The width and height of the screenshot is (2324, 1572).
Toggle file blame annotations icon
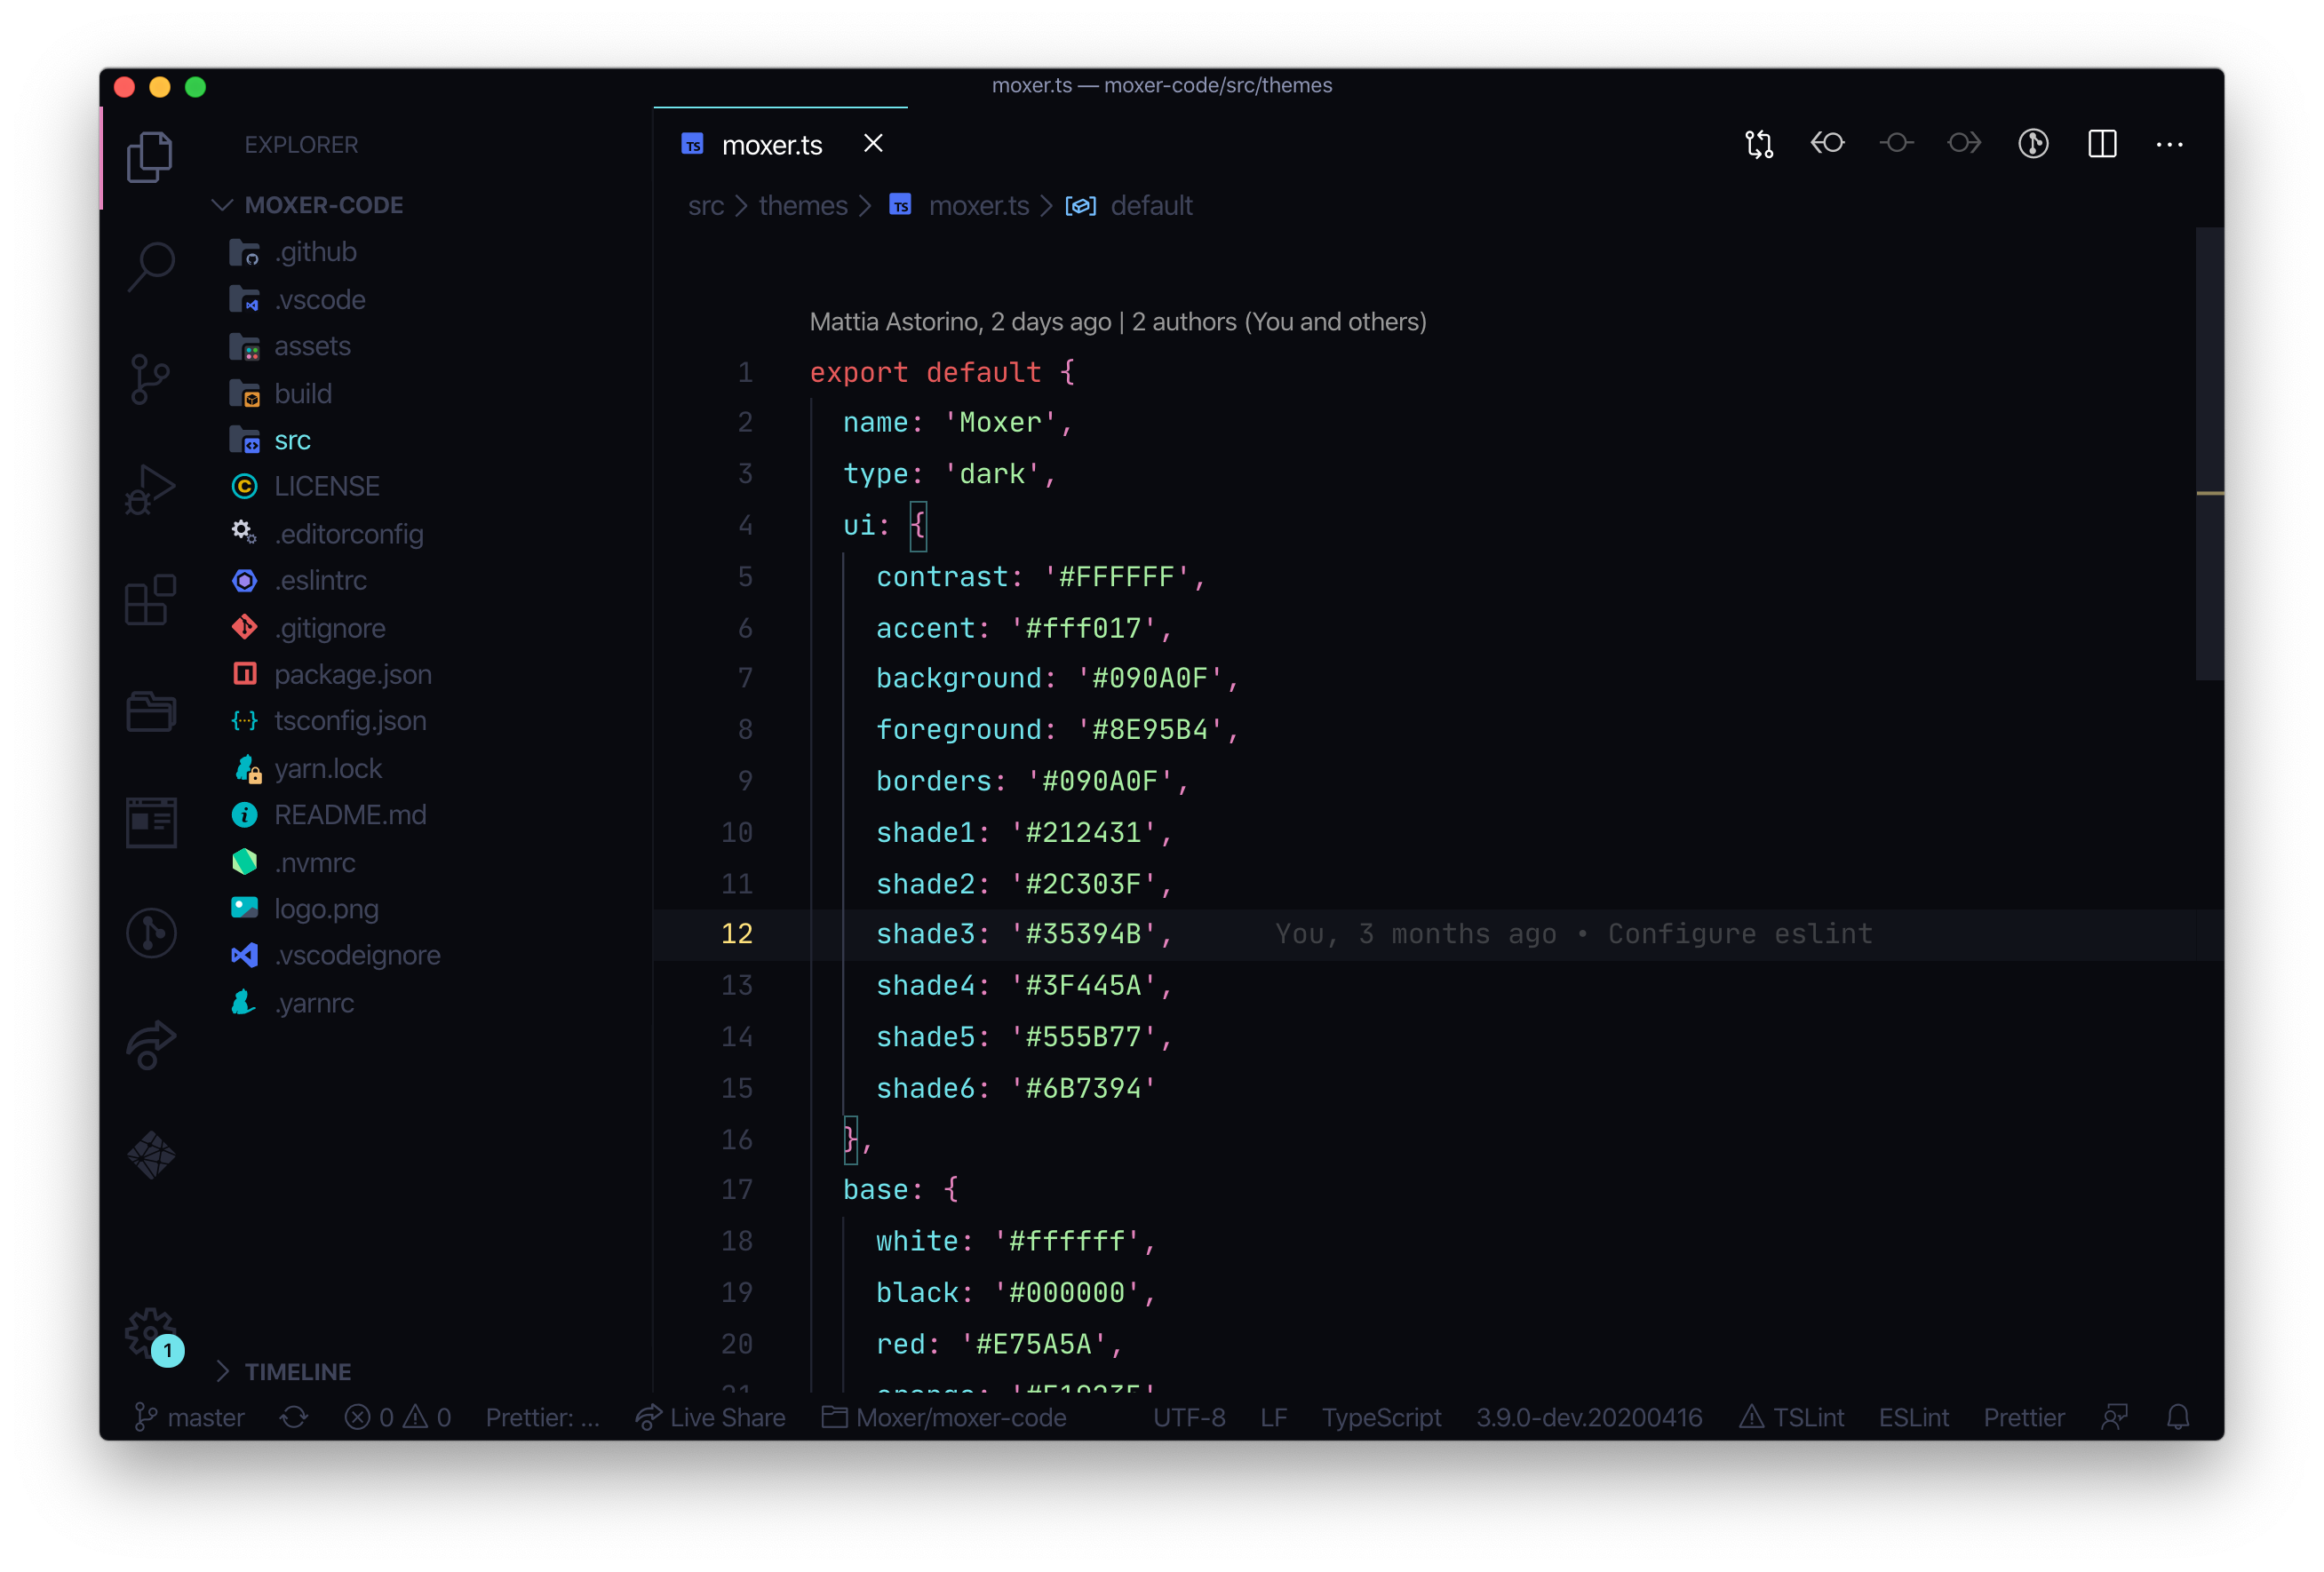point(2032,144)
